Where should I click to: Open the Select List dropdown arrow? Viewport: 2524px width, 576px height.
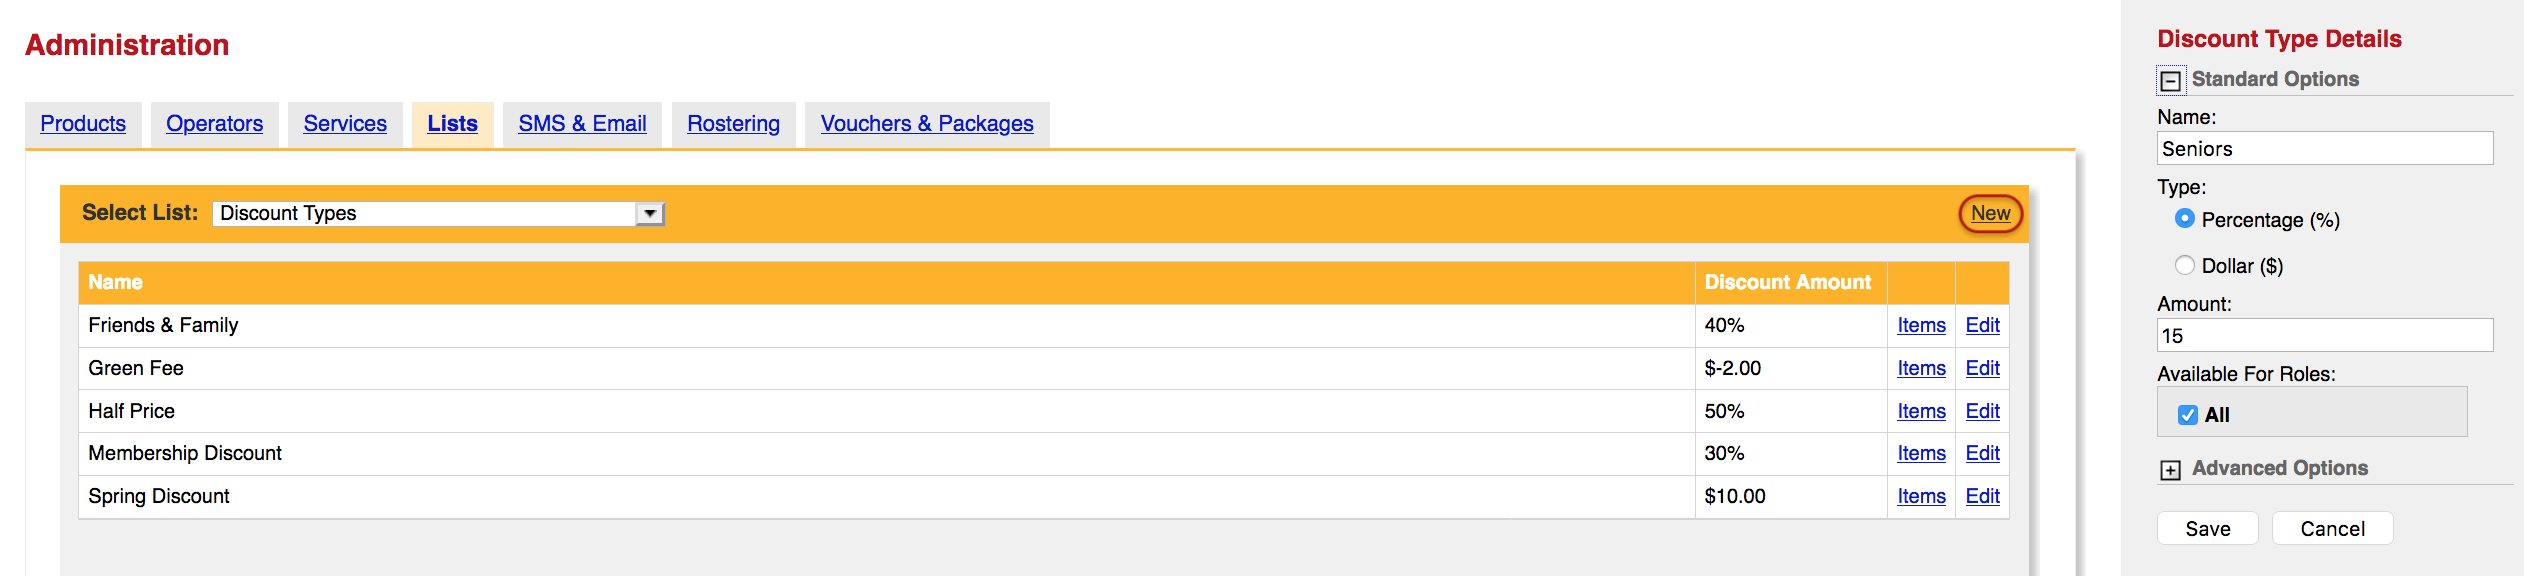[650, 213]
